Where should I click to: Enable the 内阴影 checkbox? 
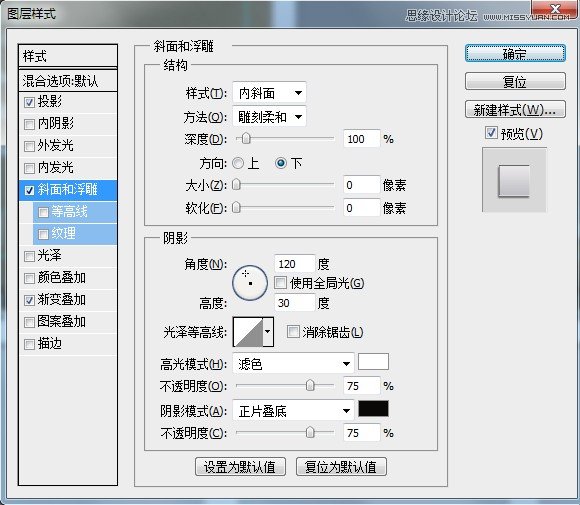point(29,124)
